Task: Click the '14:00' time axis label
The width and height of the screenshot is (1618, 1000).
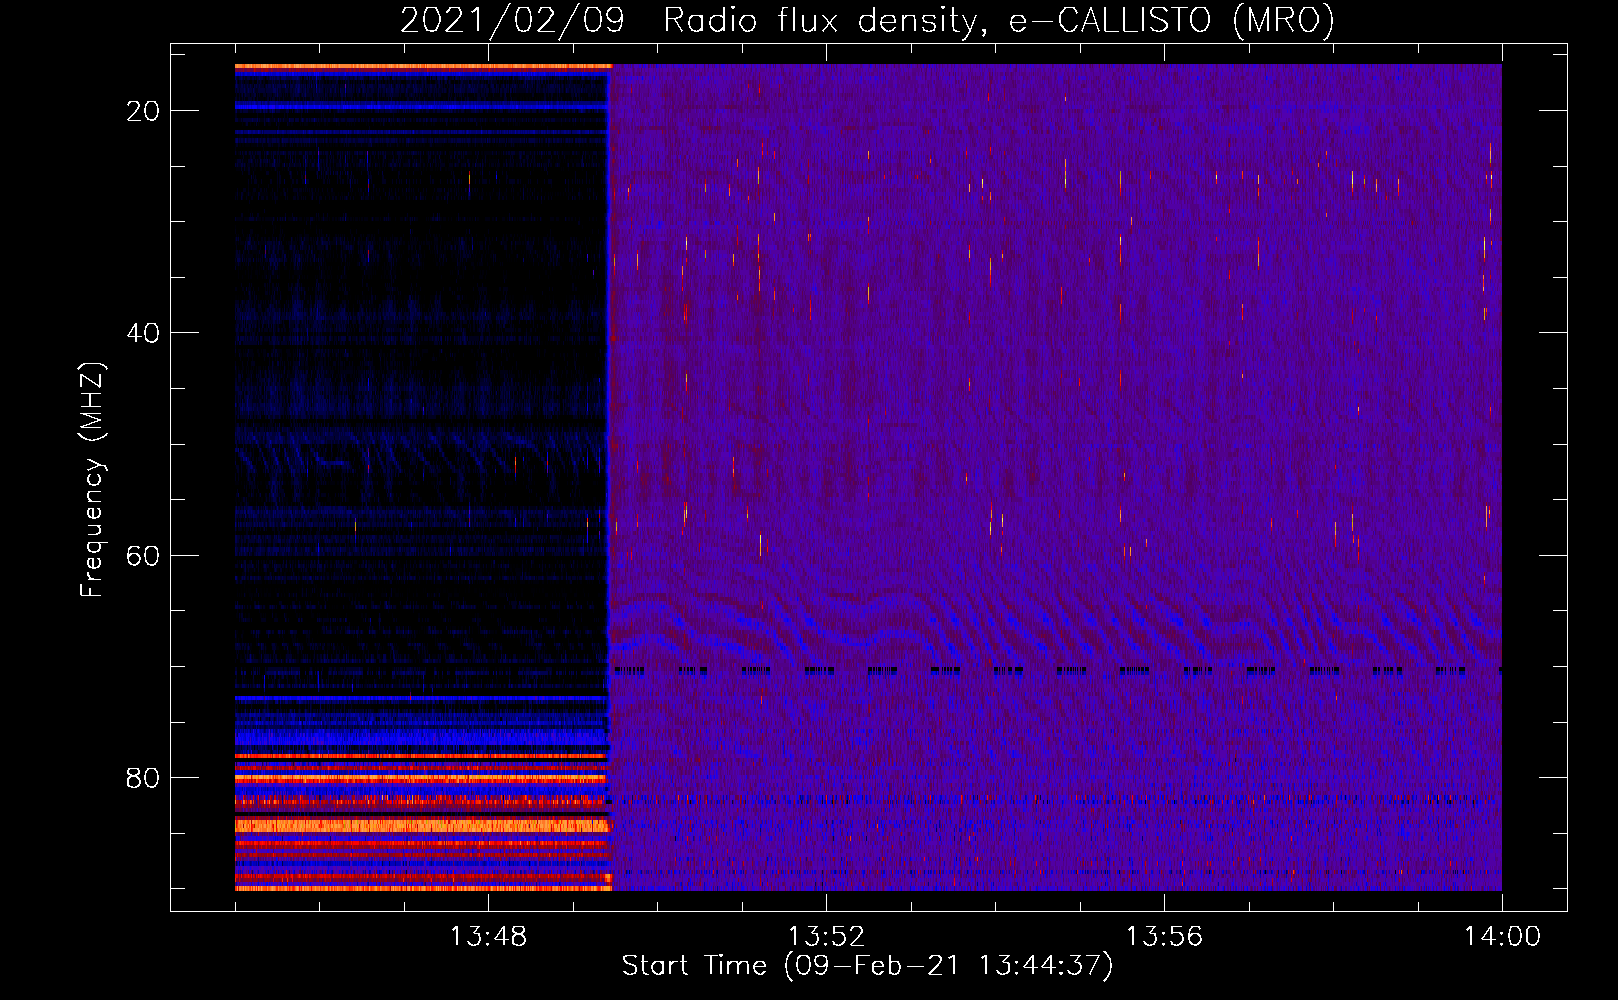Action: coord(1502,937)
